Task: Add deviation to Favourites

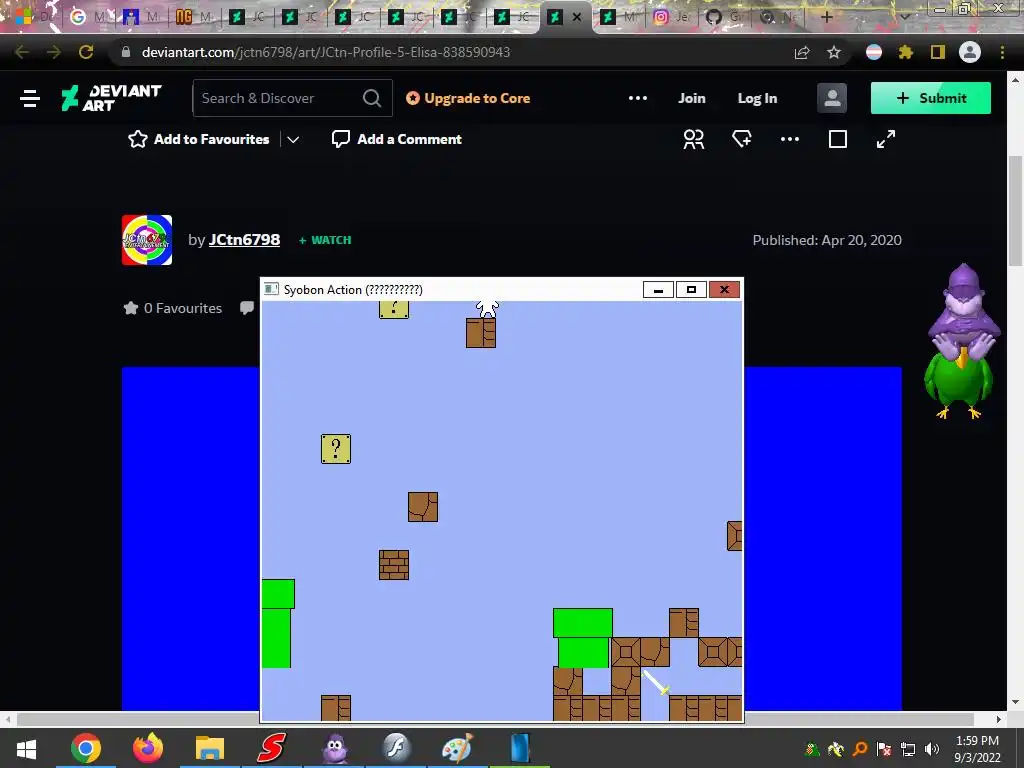Action: [x=199, y=139]
